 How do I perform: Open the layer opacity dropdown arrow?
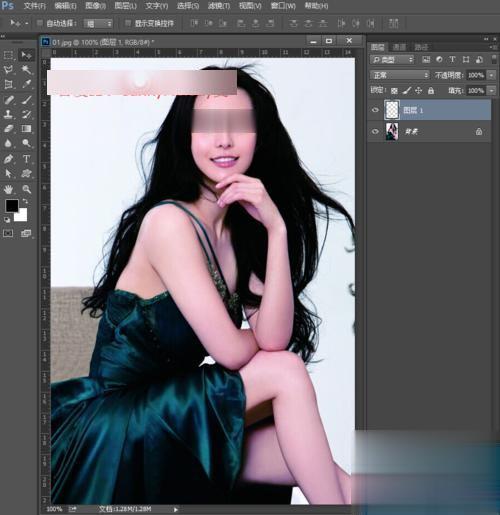click(491, 75)
